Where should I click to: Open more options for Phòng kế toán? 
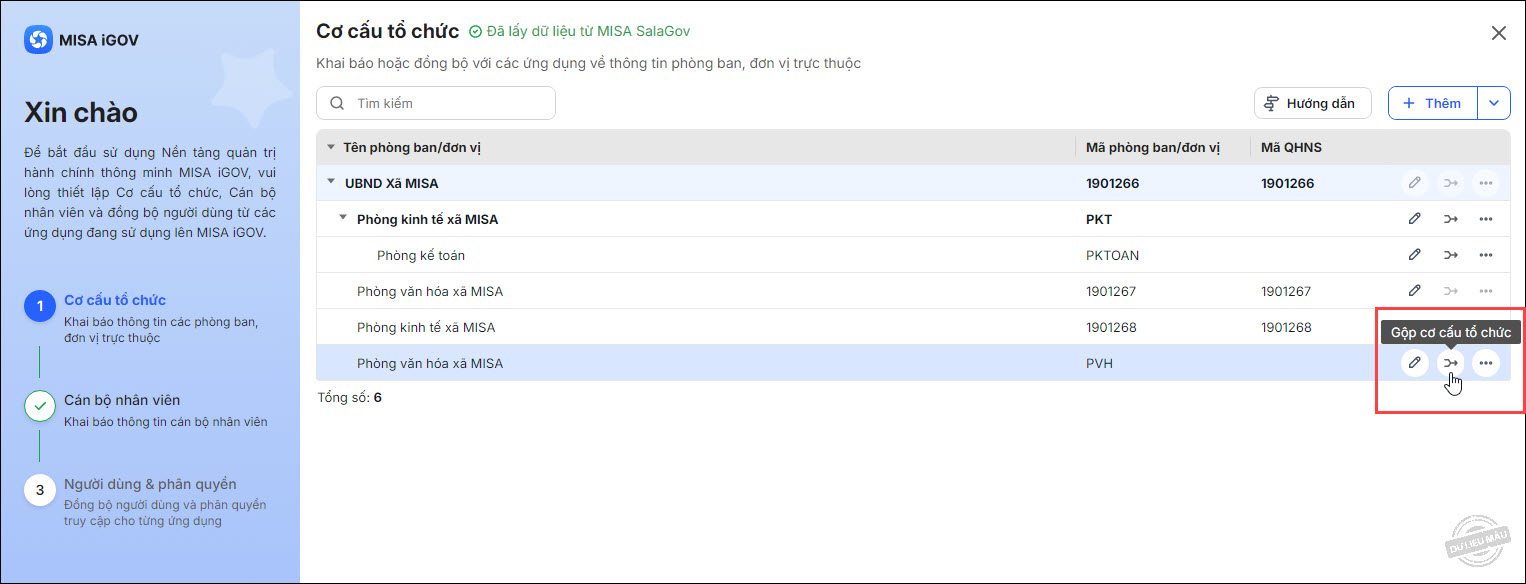(1486, 255)
